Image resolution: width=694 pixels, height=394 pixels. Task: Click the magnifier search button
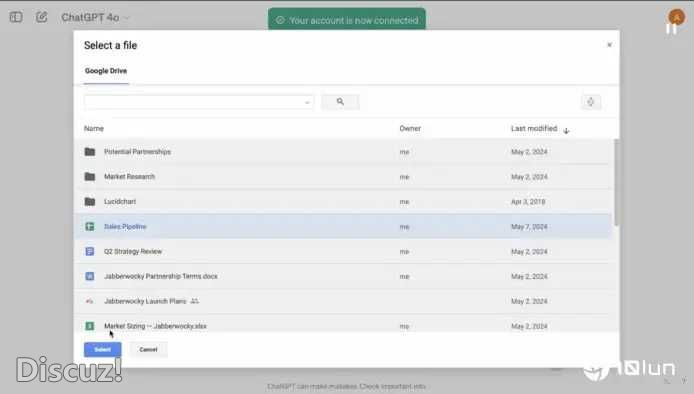tap(340, 102)
